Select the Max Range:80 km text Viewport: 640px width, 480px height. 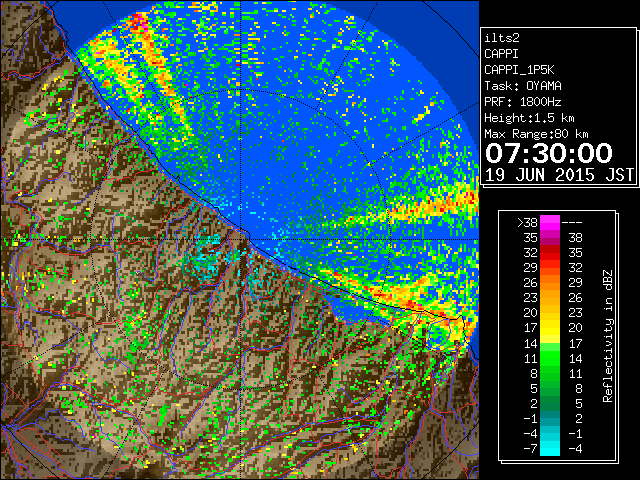pyautogui.click(x=536, y=134)
